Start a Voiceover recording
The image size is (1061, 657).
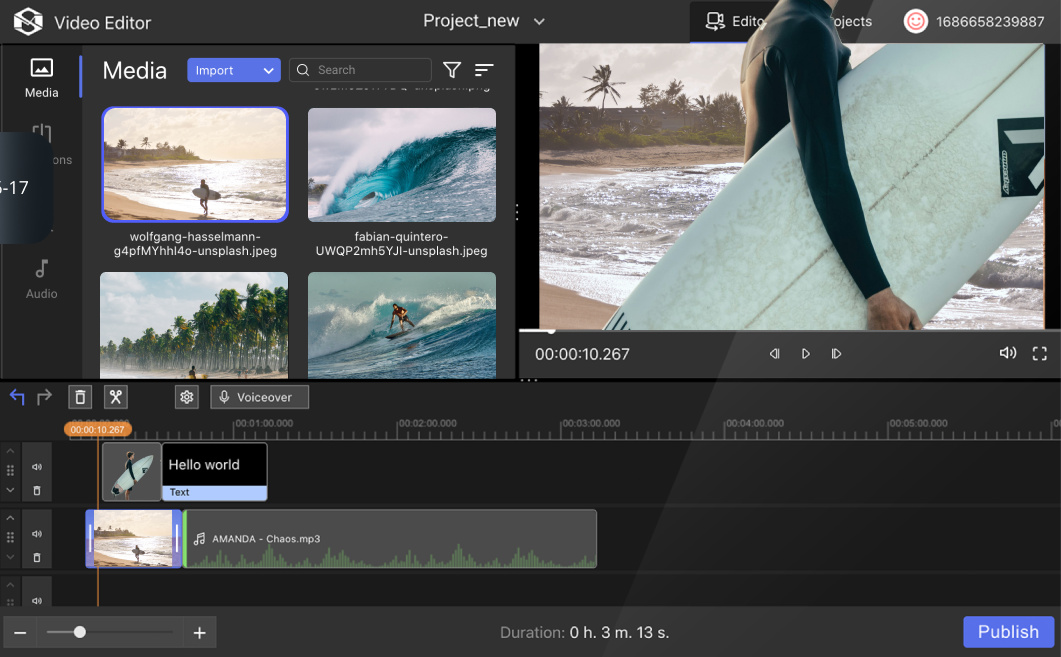click(259, 397)
